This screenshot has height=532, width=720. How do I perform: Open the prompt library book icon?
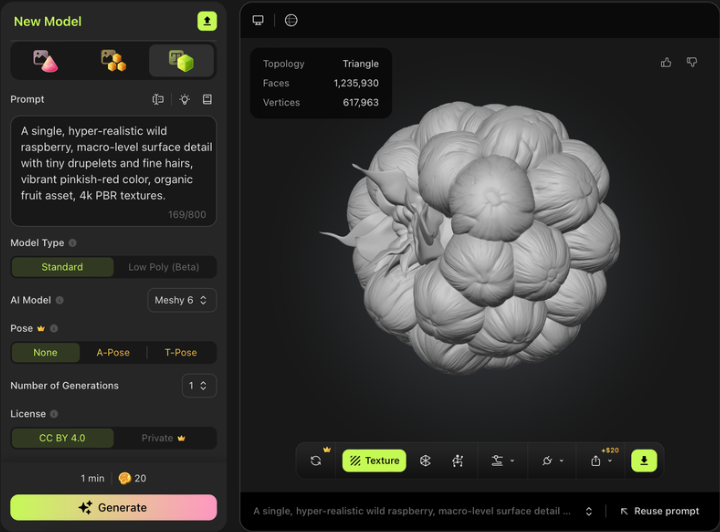click(x=207, y=100)
